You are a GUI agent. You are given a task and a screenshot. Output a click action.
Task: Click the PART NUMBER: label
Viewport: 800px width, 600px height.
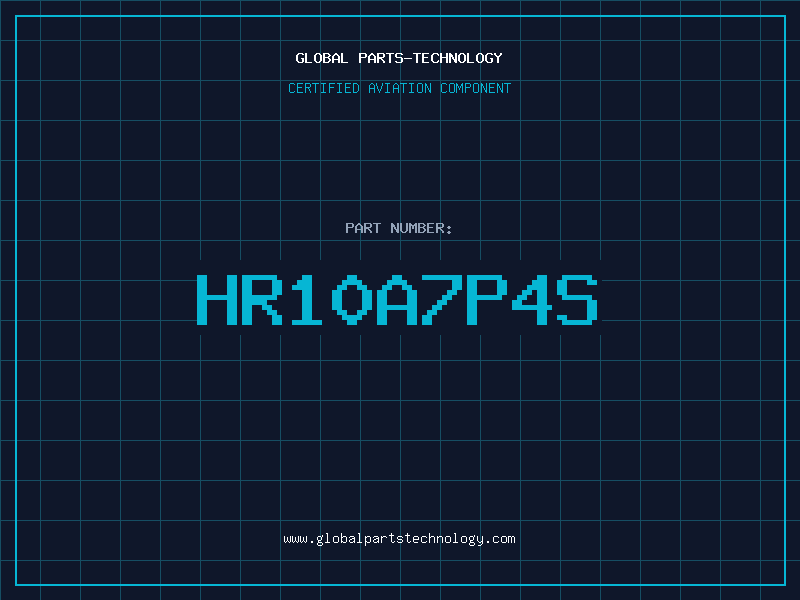[399, 229]
